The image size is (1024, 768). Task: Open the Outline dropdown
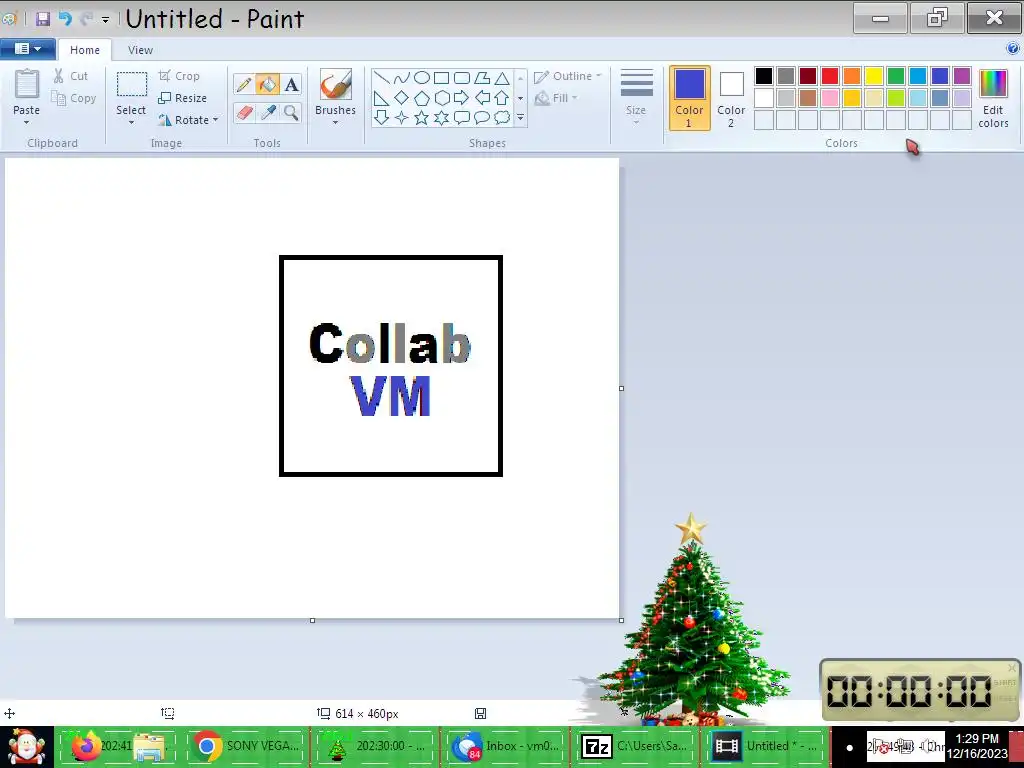[x=567, y=76]
